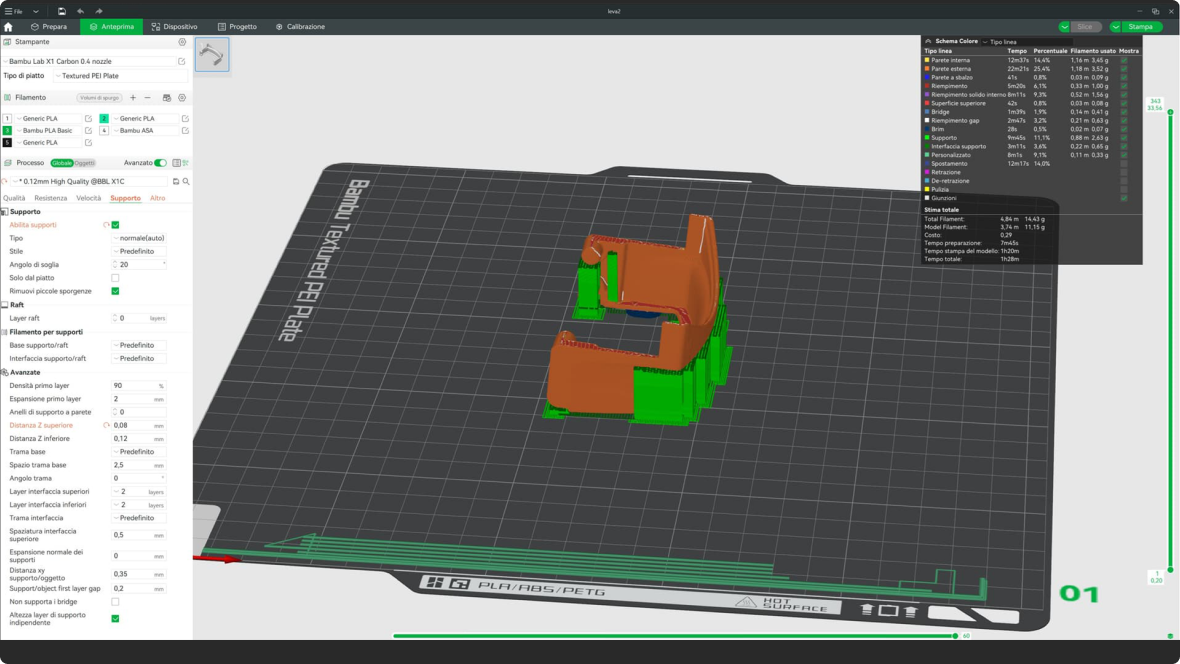Add a filament with plus icon
1180x664 pixels.
click(x=133, y=98)
